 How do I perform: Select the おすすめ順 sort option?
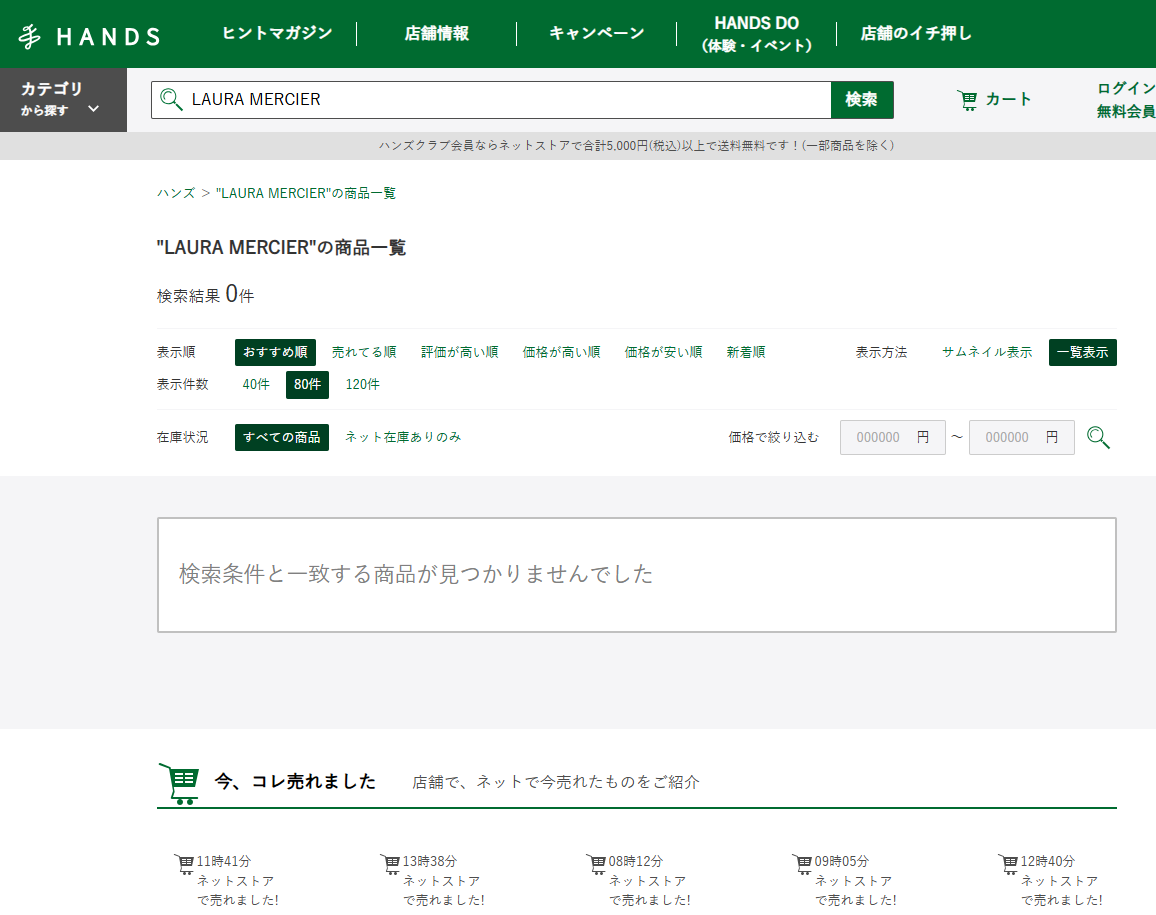(275, 352)
